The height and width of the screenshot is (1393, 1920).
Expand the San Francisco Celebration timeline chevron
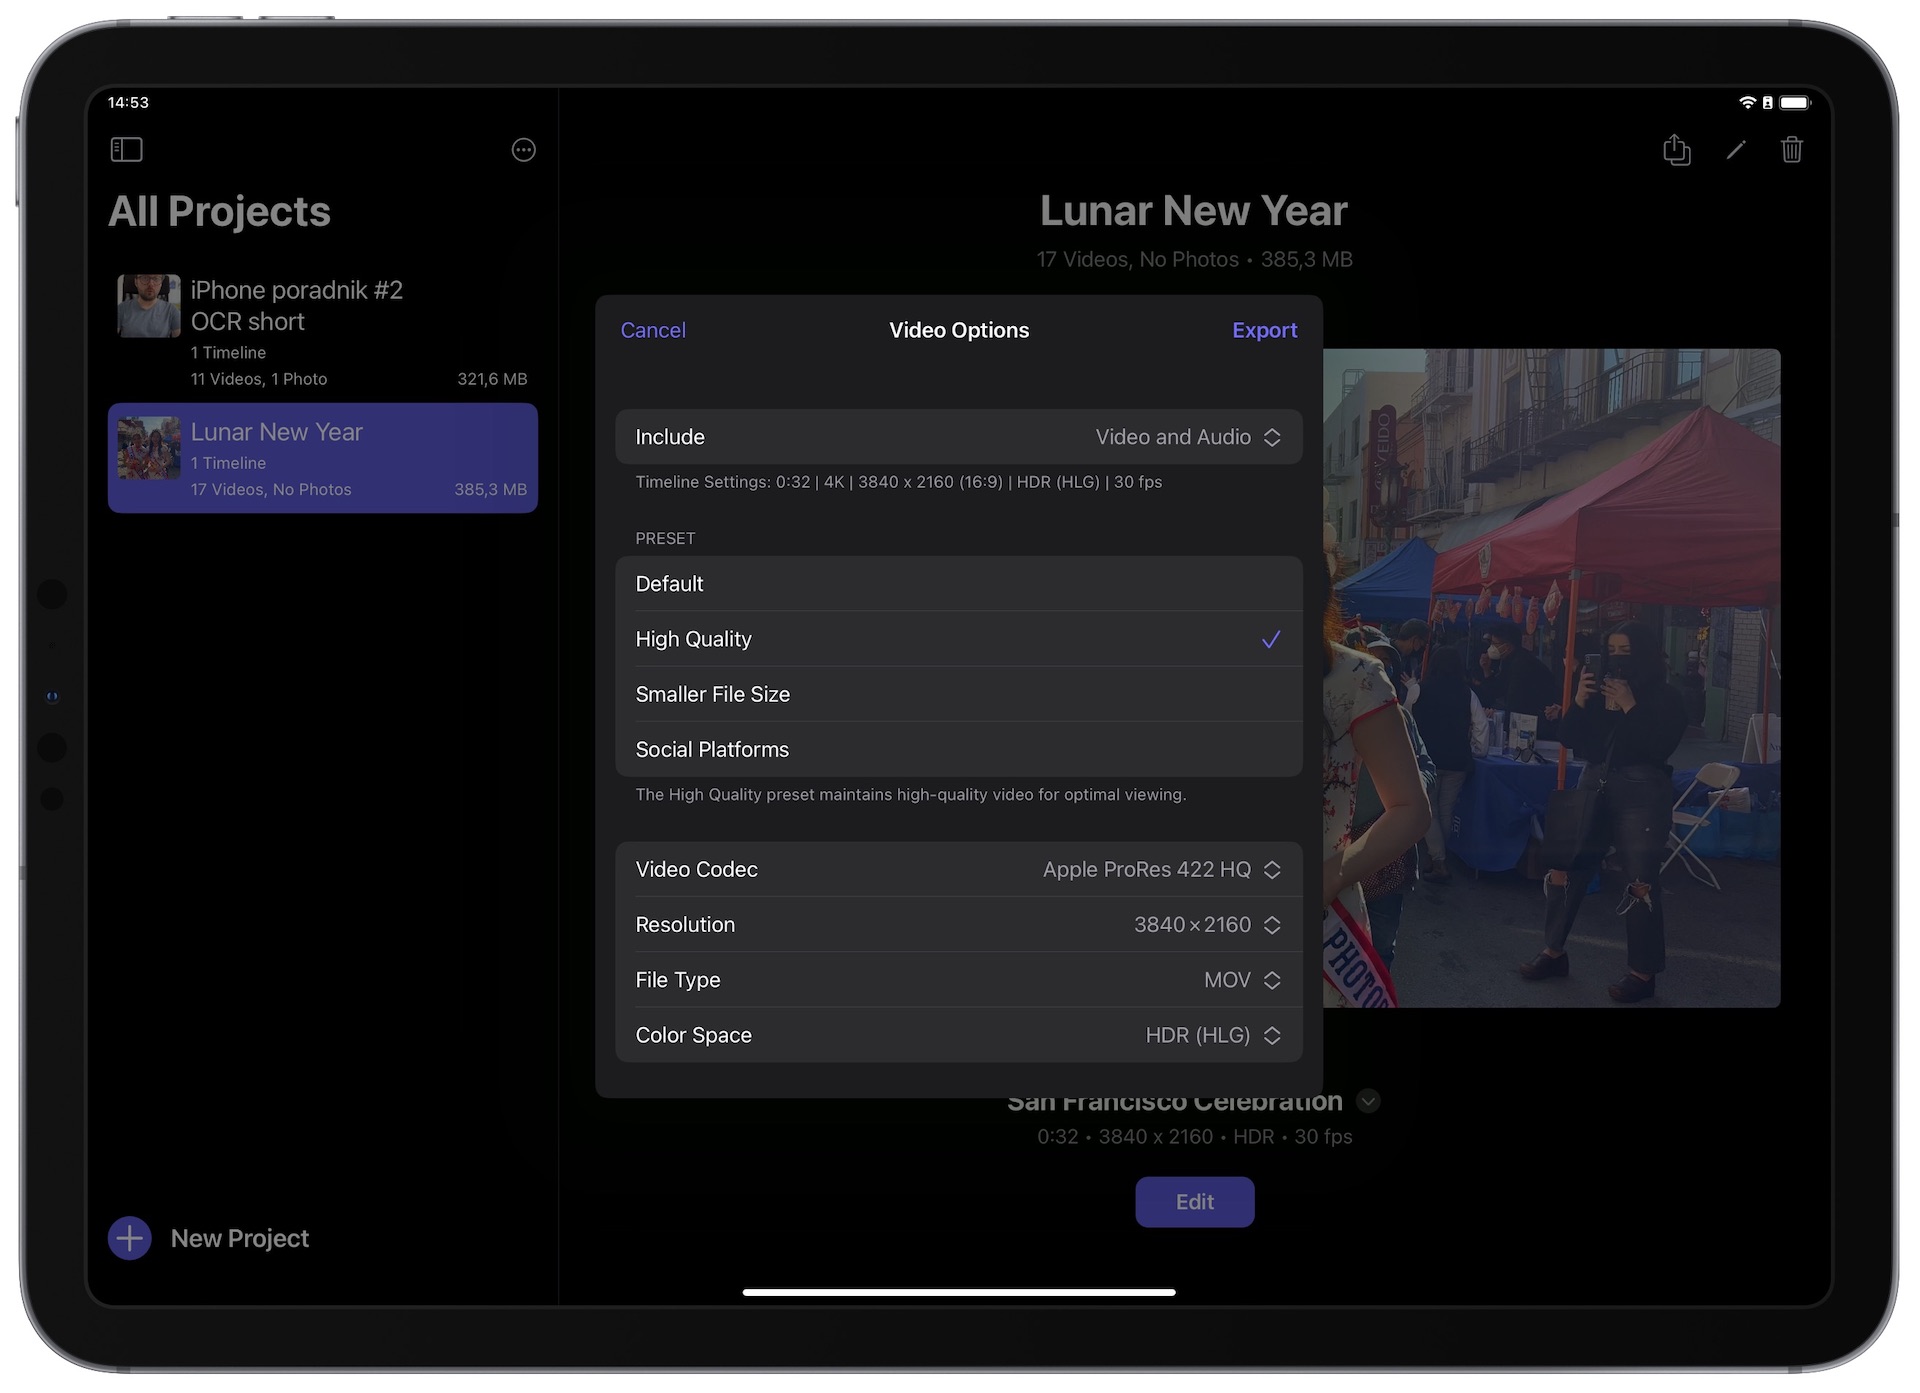point(1368,1101)
